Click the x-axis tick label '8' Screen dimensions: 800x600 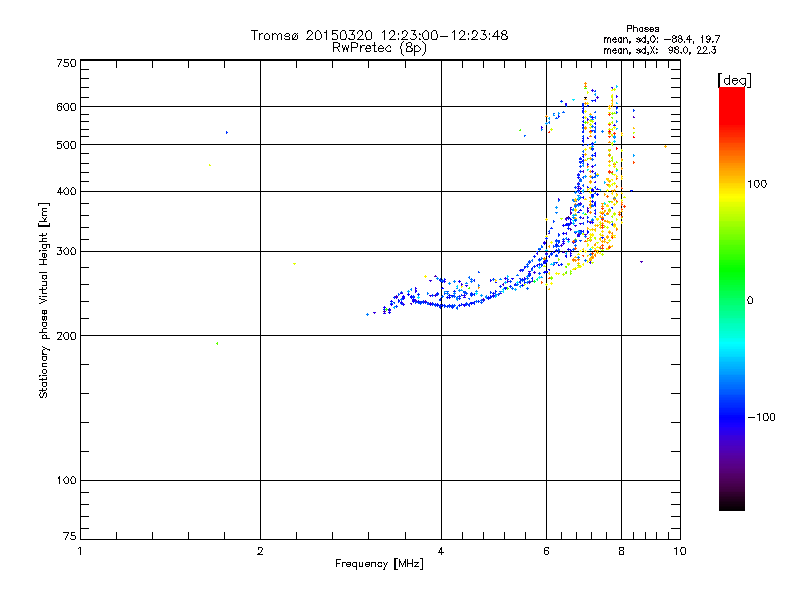[621, 551]
